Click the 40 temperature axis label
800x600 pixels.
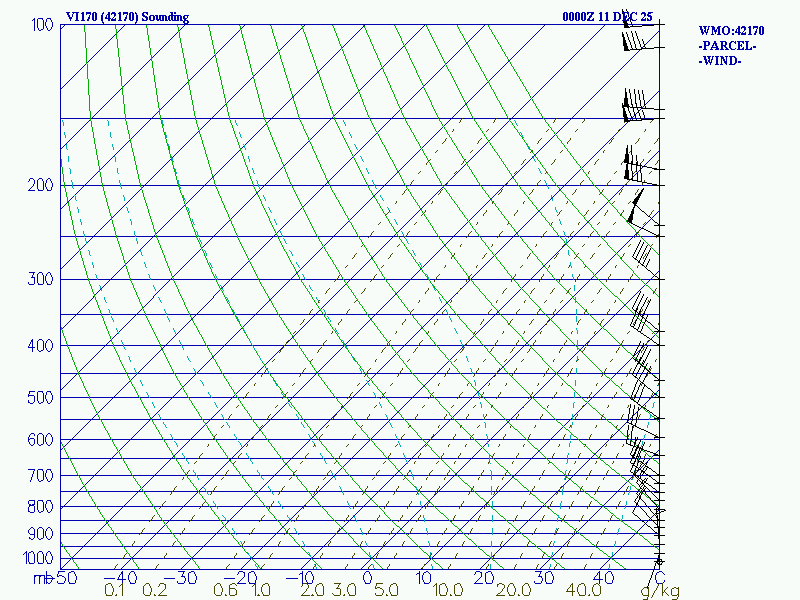point(604,578)
